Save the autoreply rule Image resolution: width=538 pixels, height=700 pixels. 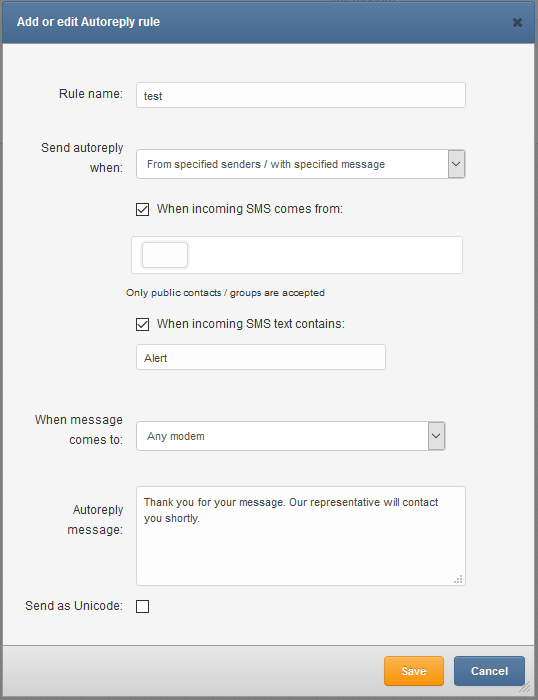pyautogui.click(x=414, y=671)
